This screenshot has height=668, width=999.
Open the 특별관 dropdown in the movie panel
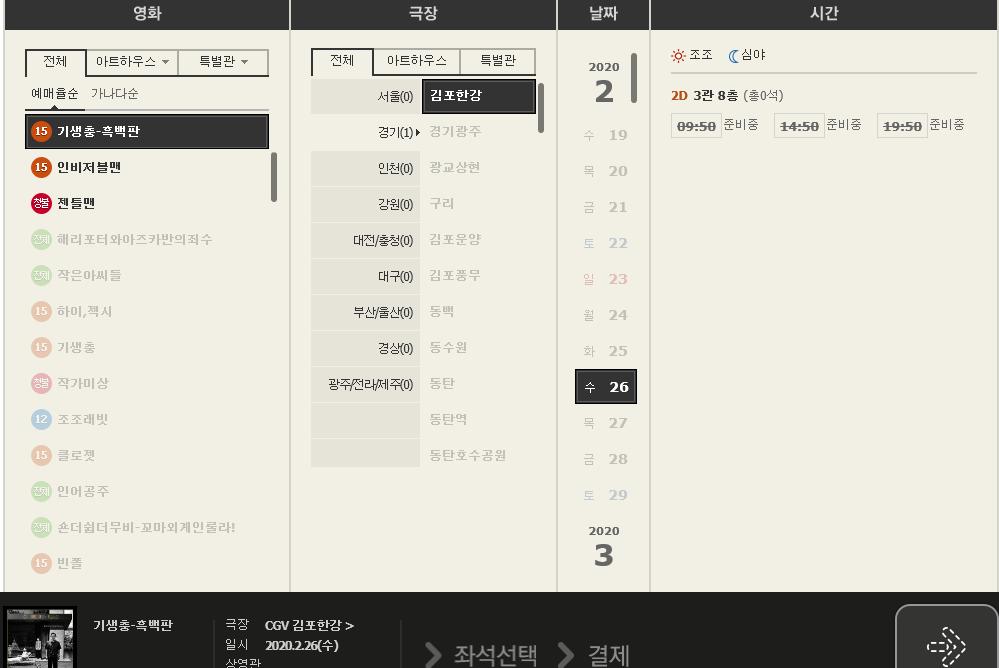point(223,62)
